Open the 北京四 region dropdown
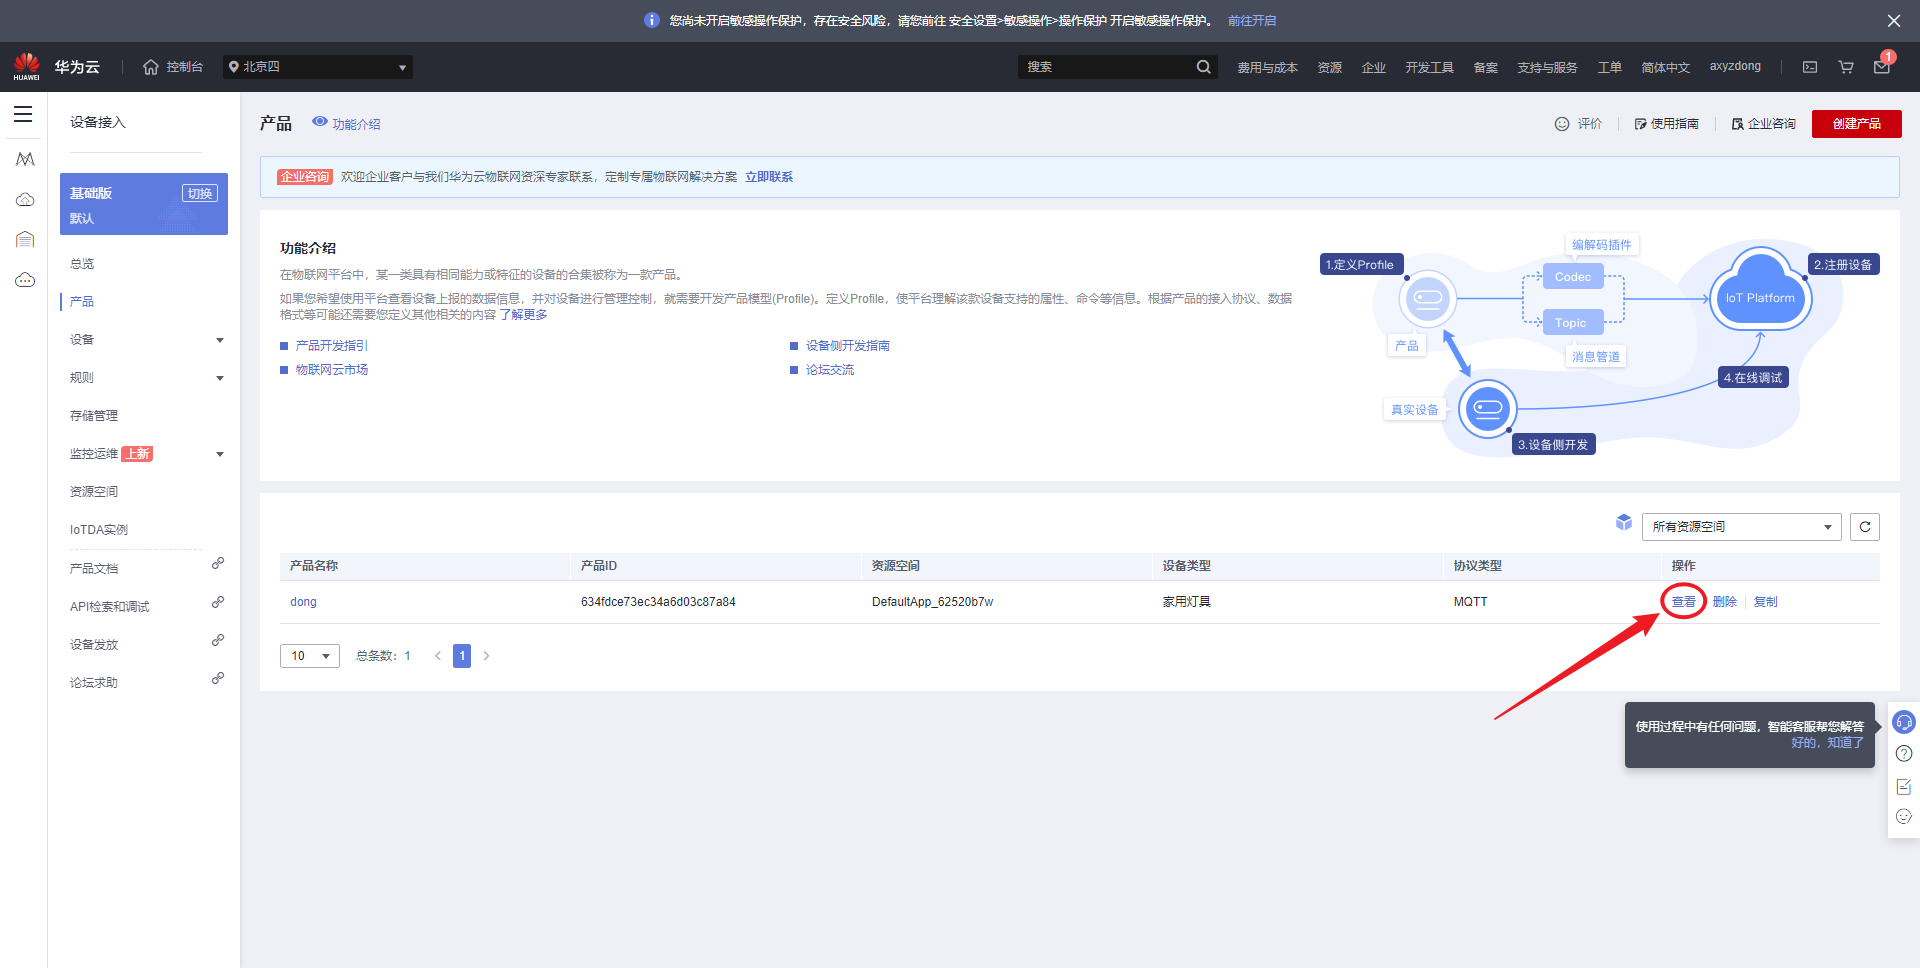 click(x=318, y=67)
